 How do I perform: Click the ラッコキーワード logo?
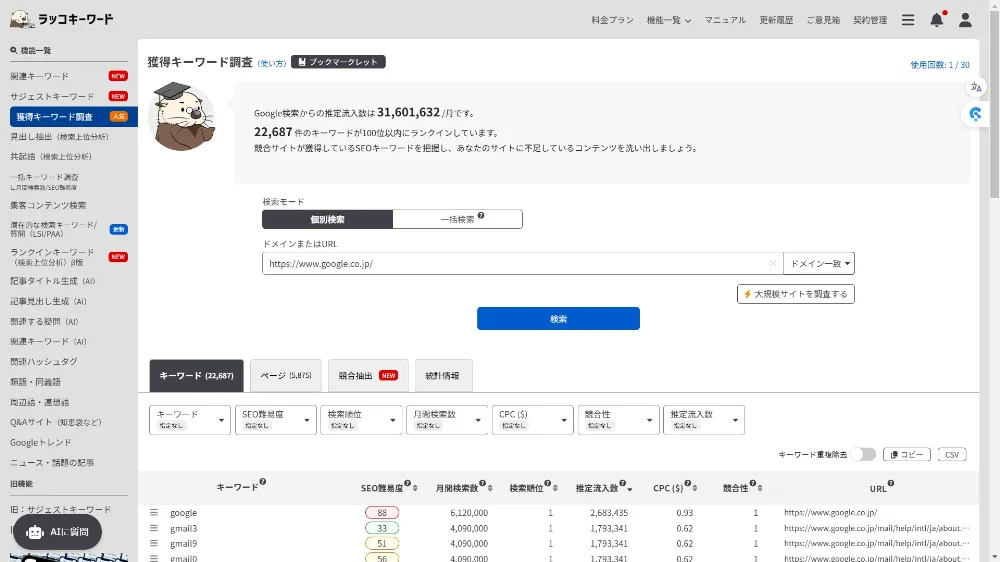point(61,19)
